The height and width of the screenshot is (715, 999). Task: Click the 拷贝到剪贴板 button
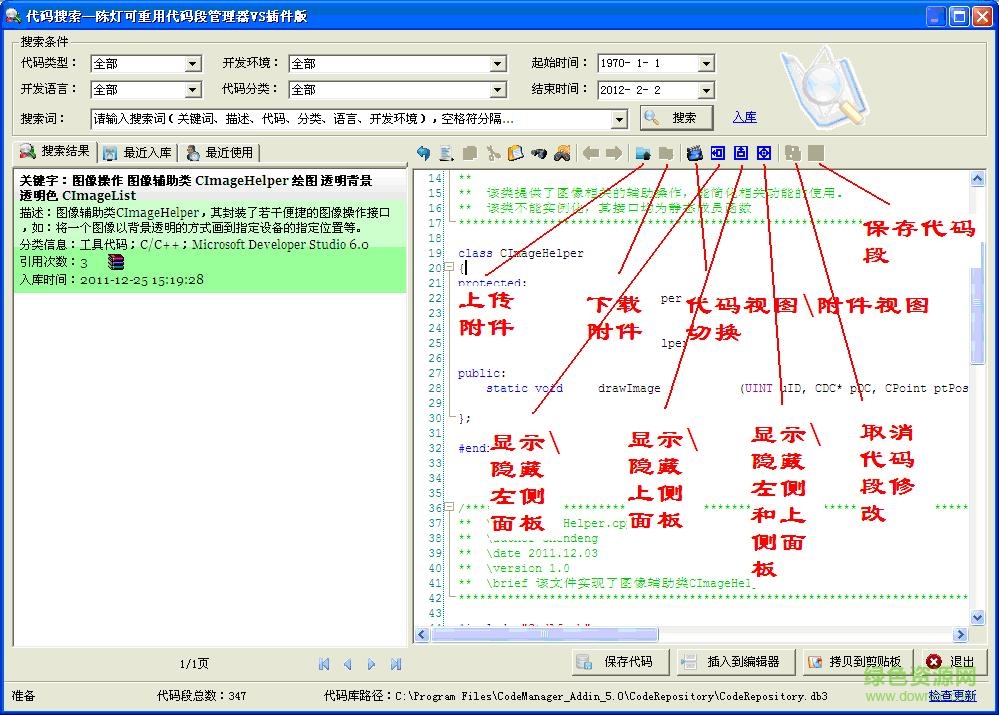pyautogui.click(x=857, y=662)
